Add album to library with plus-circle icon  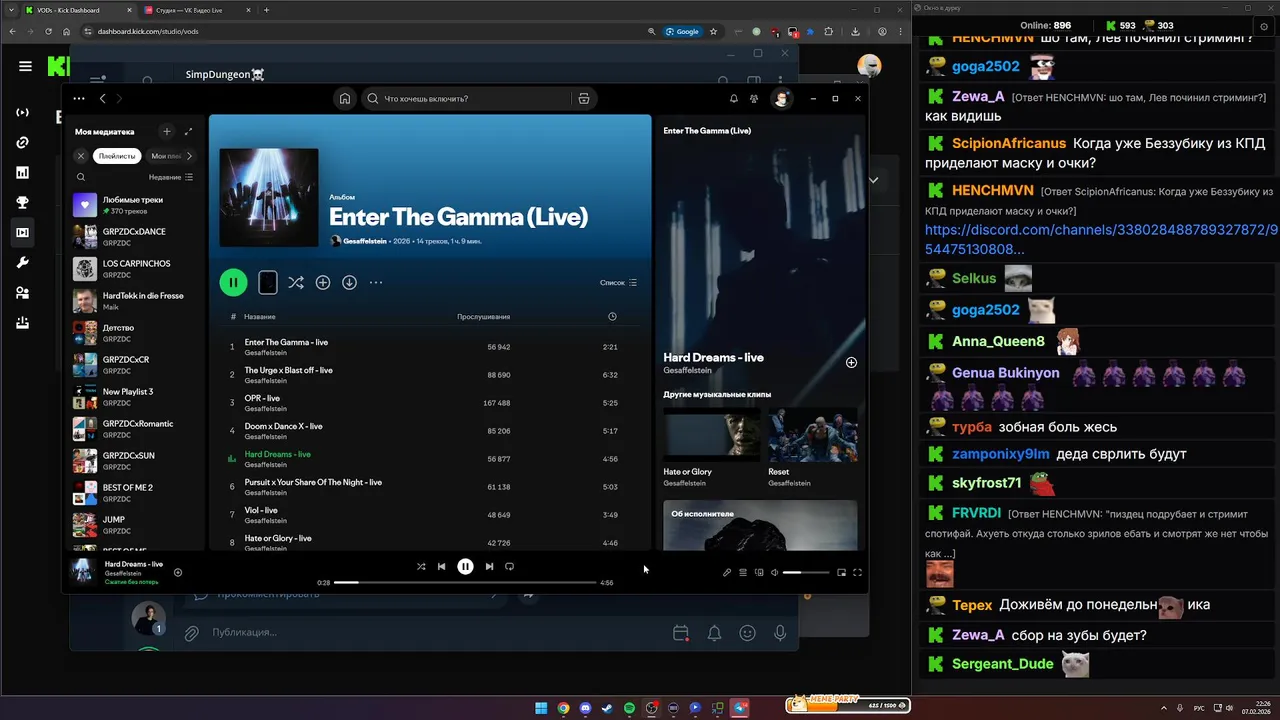click(x=323, y=283)
